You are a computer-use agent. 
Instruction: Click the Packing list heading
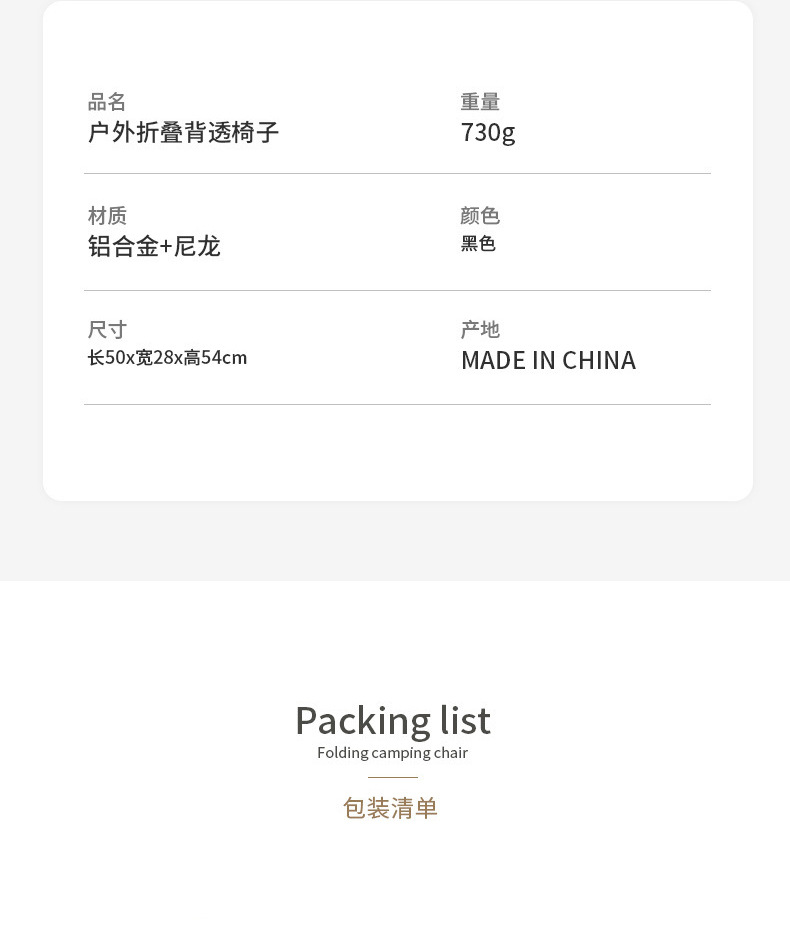coord(392,720)
